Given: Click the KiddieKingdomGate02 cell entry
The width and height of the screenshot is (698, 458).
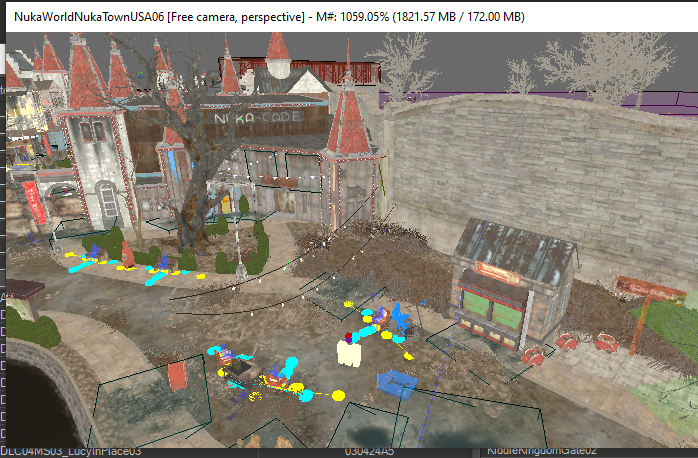Looking at the screenshot, I should click(x=541, y=452).
